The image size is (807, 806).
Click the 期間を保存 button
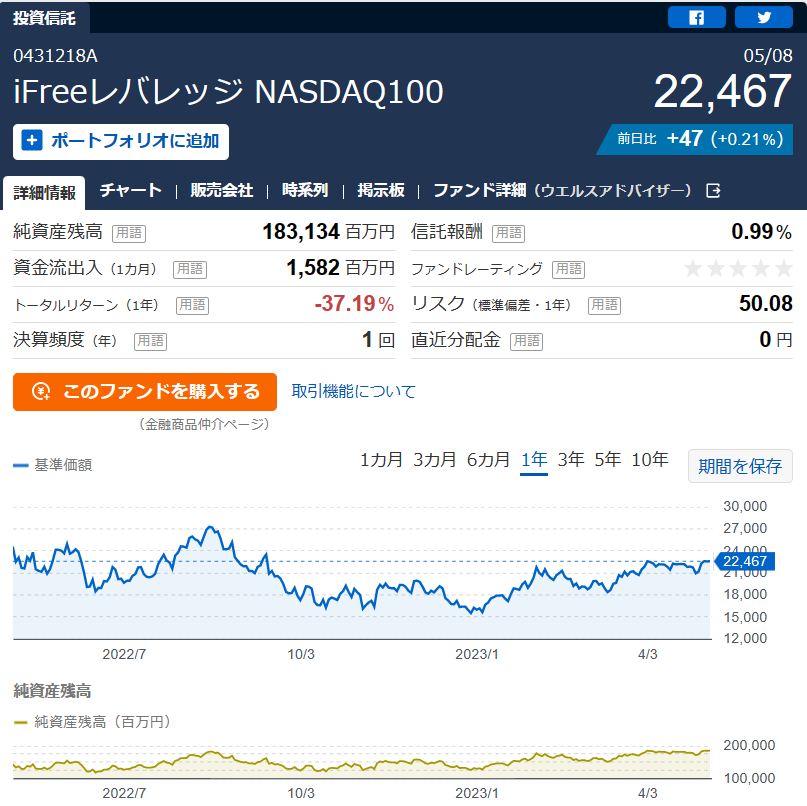point(740,466)
